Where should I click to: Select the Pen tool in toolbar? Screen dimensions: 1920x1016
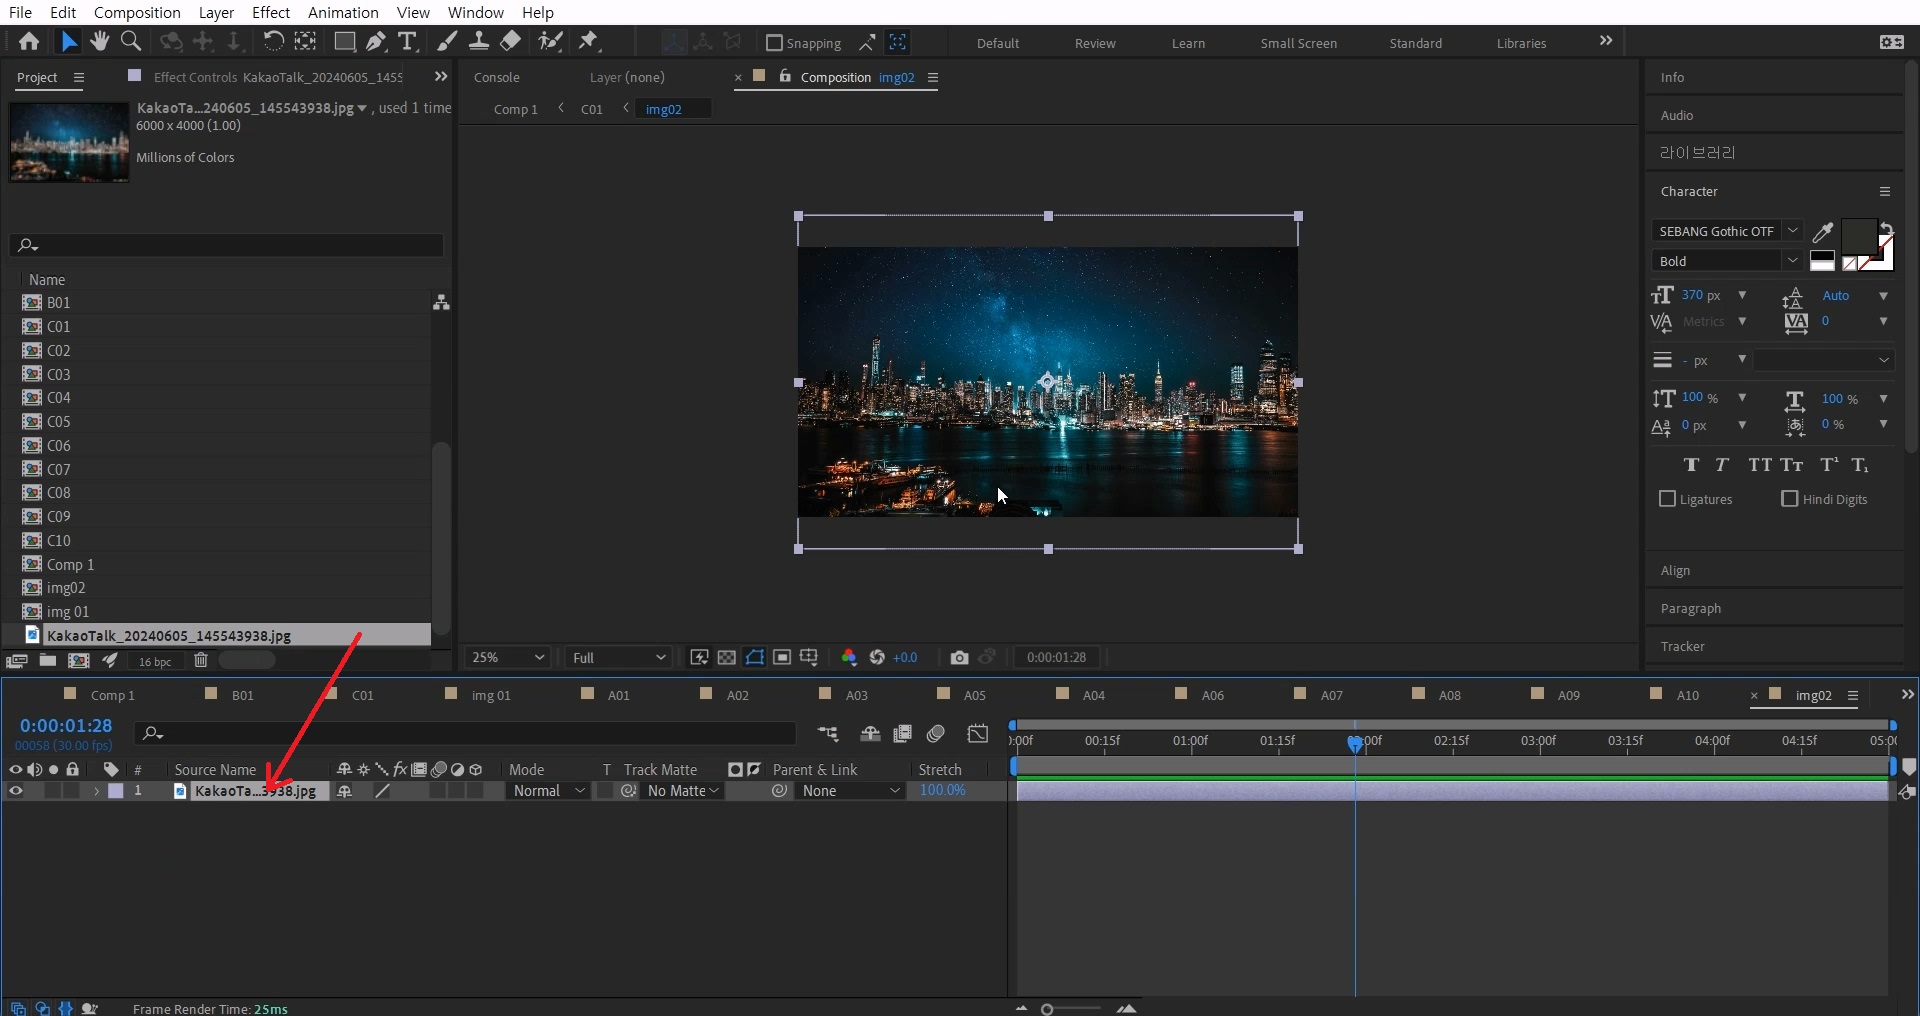376,41
